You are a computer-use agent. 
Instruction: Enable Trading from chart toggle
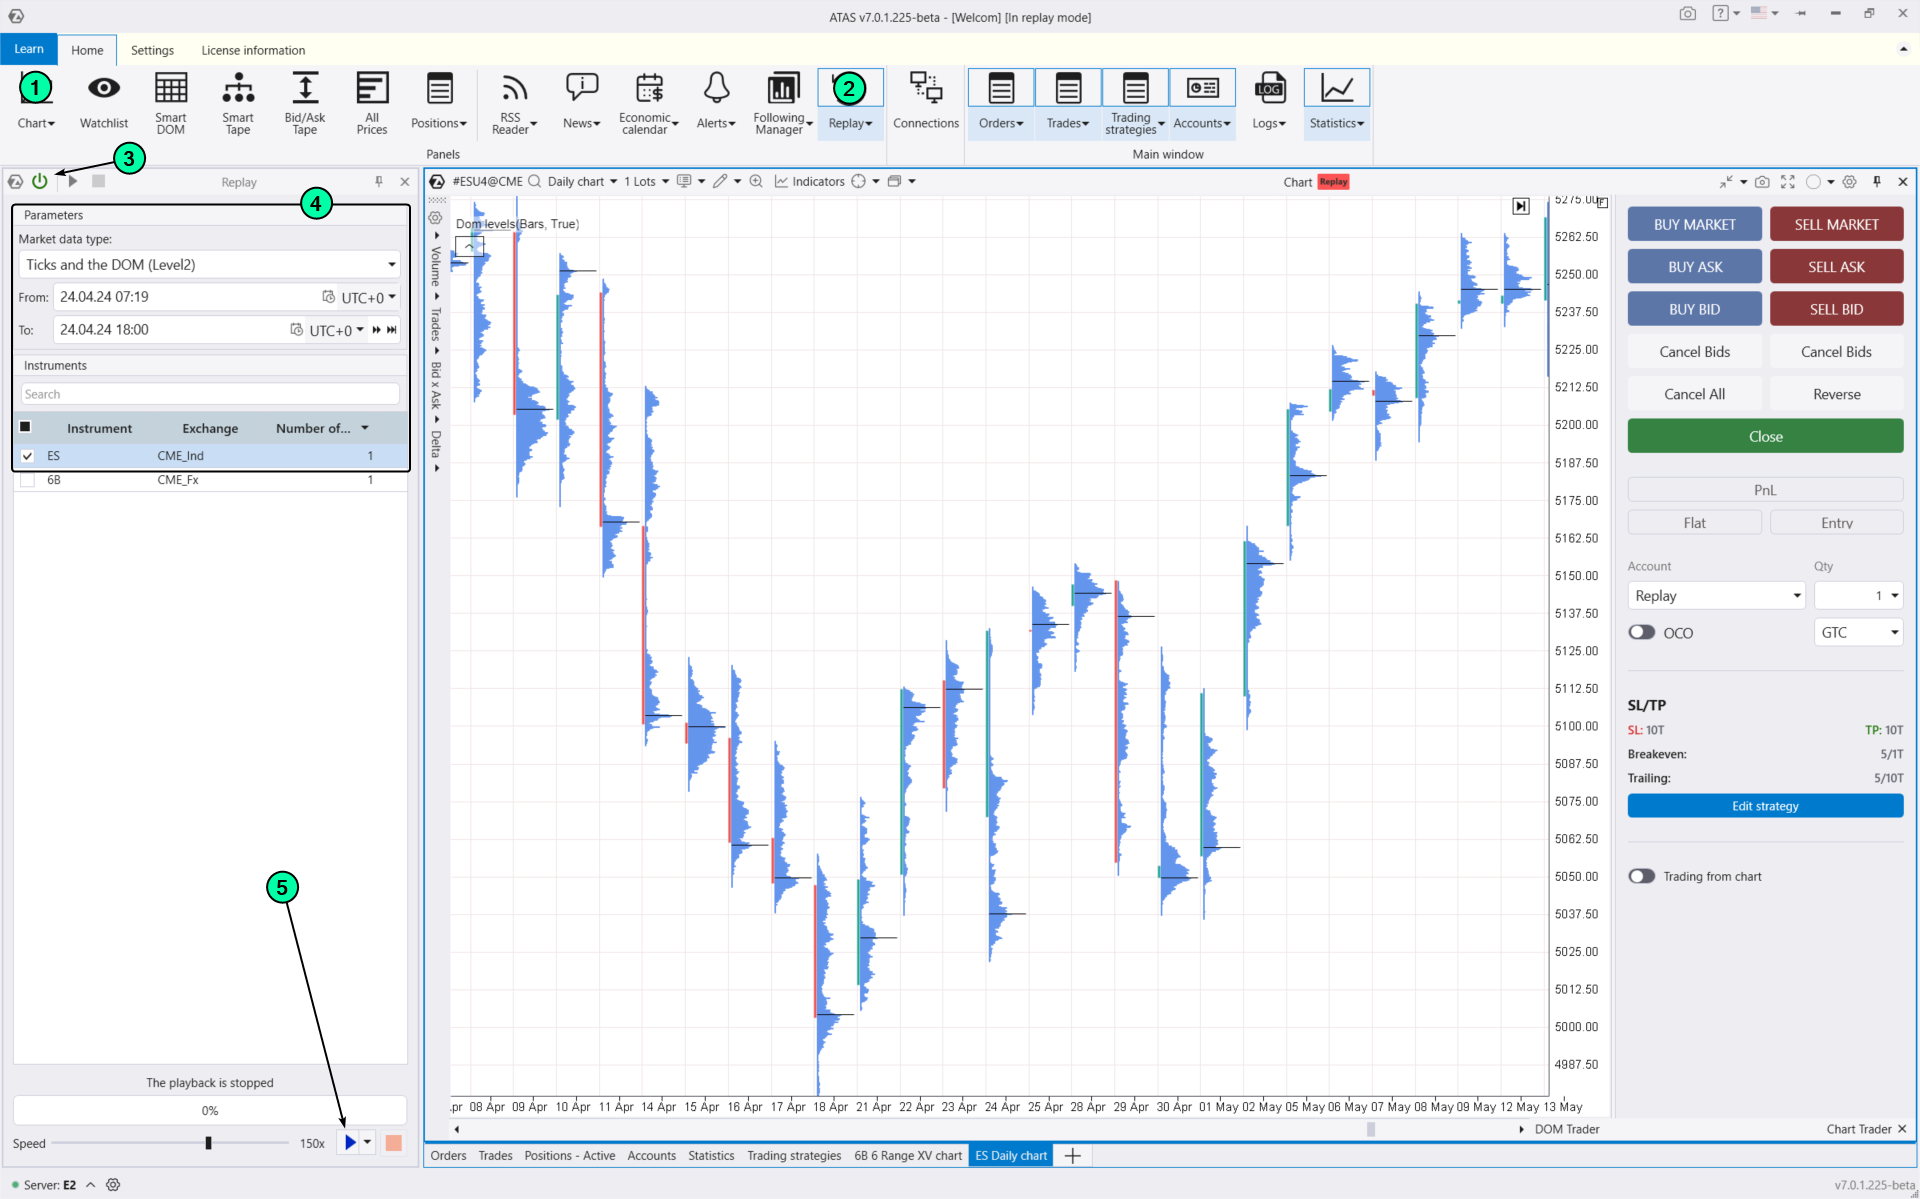pos(1641,876)
